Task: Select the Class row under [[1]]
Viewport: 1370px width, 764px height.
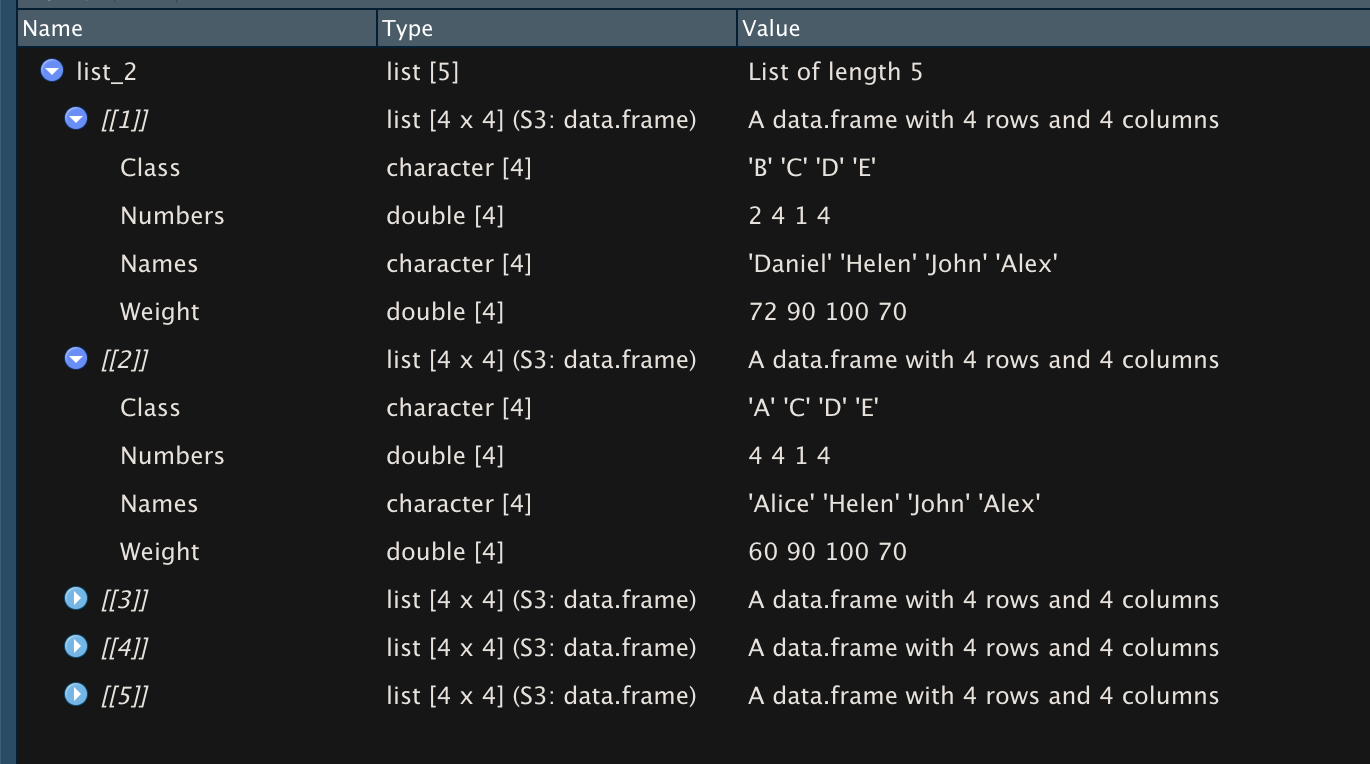Action: (150, 168)
